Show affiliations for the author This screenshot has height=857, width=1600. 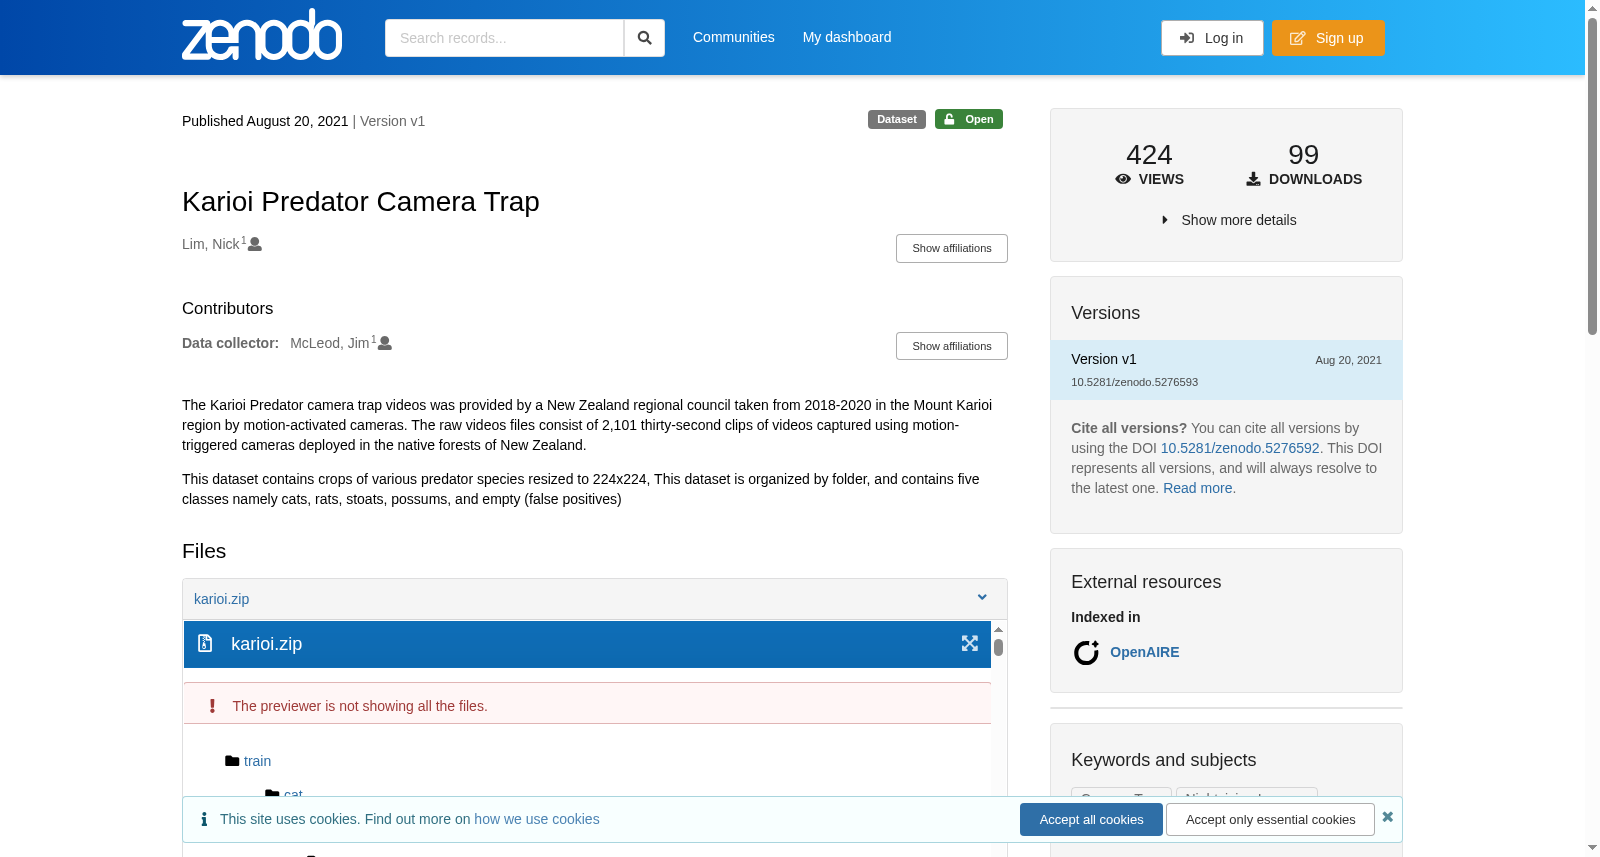click(x=951, y=248)
